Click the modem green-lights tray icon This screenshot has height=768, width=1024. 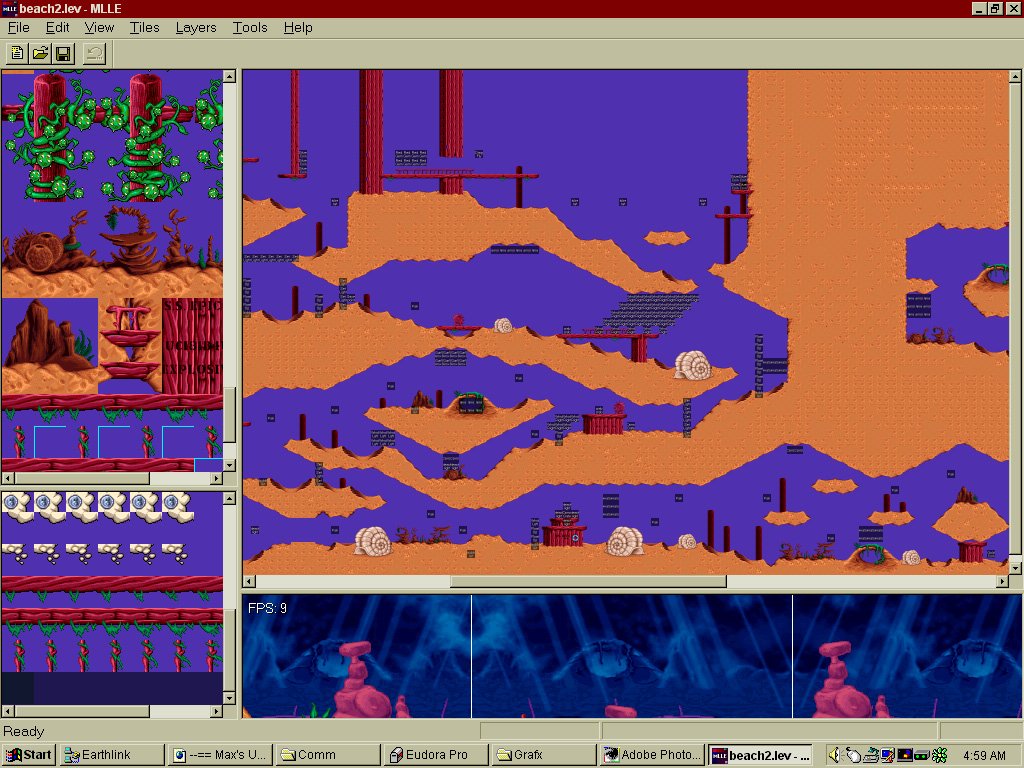(x=921, y=756)
